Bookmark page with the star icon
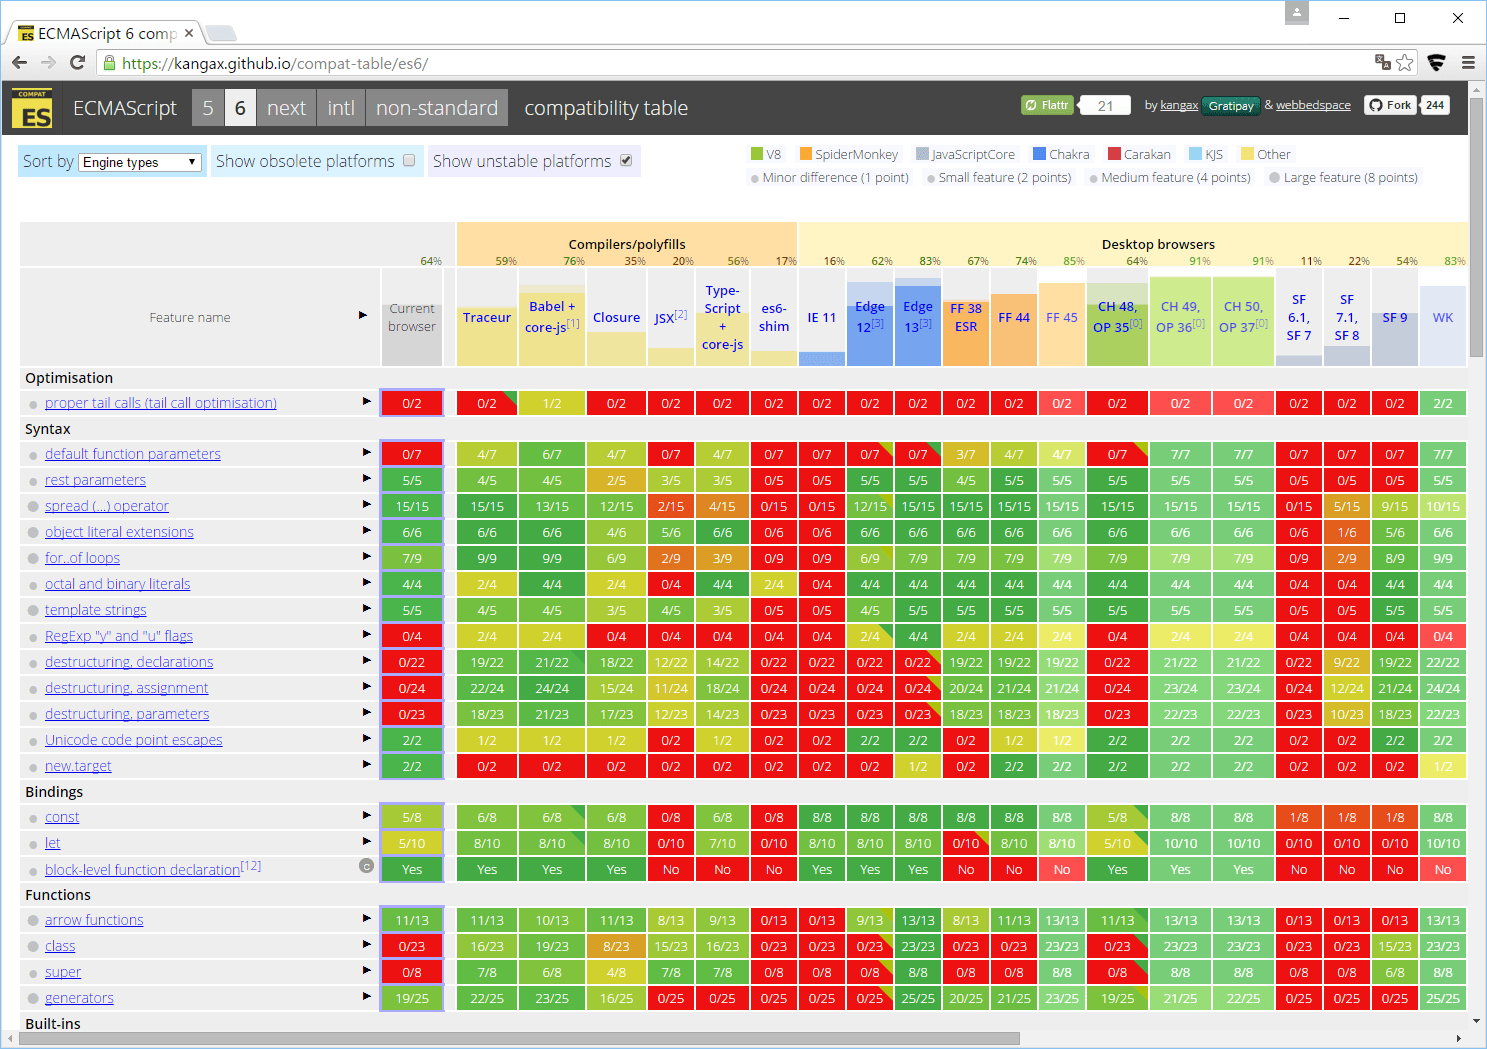1487x1049 pixels. pos(1405,63)
